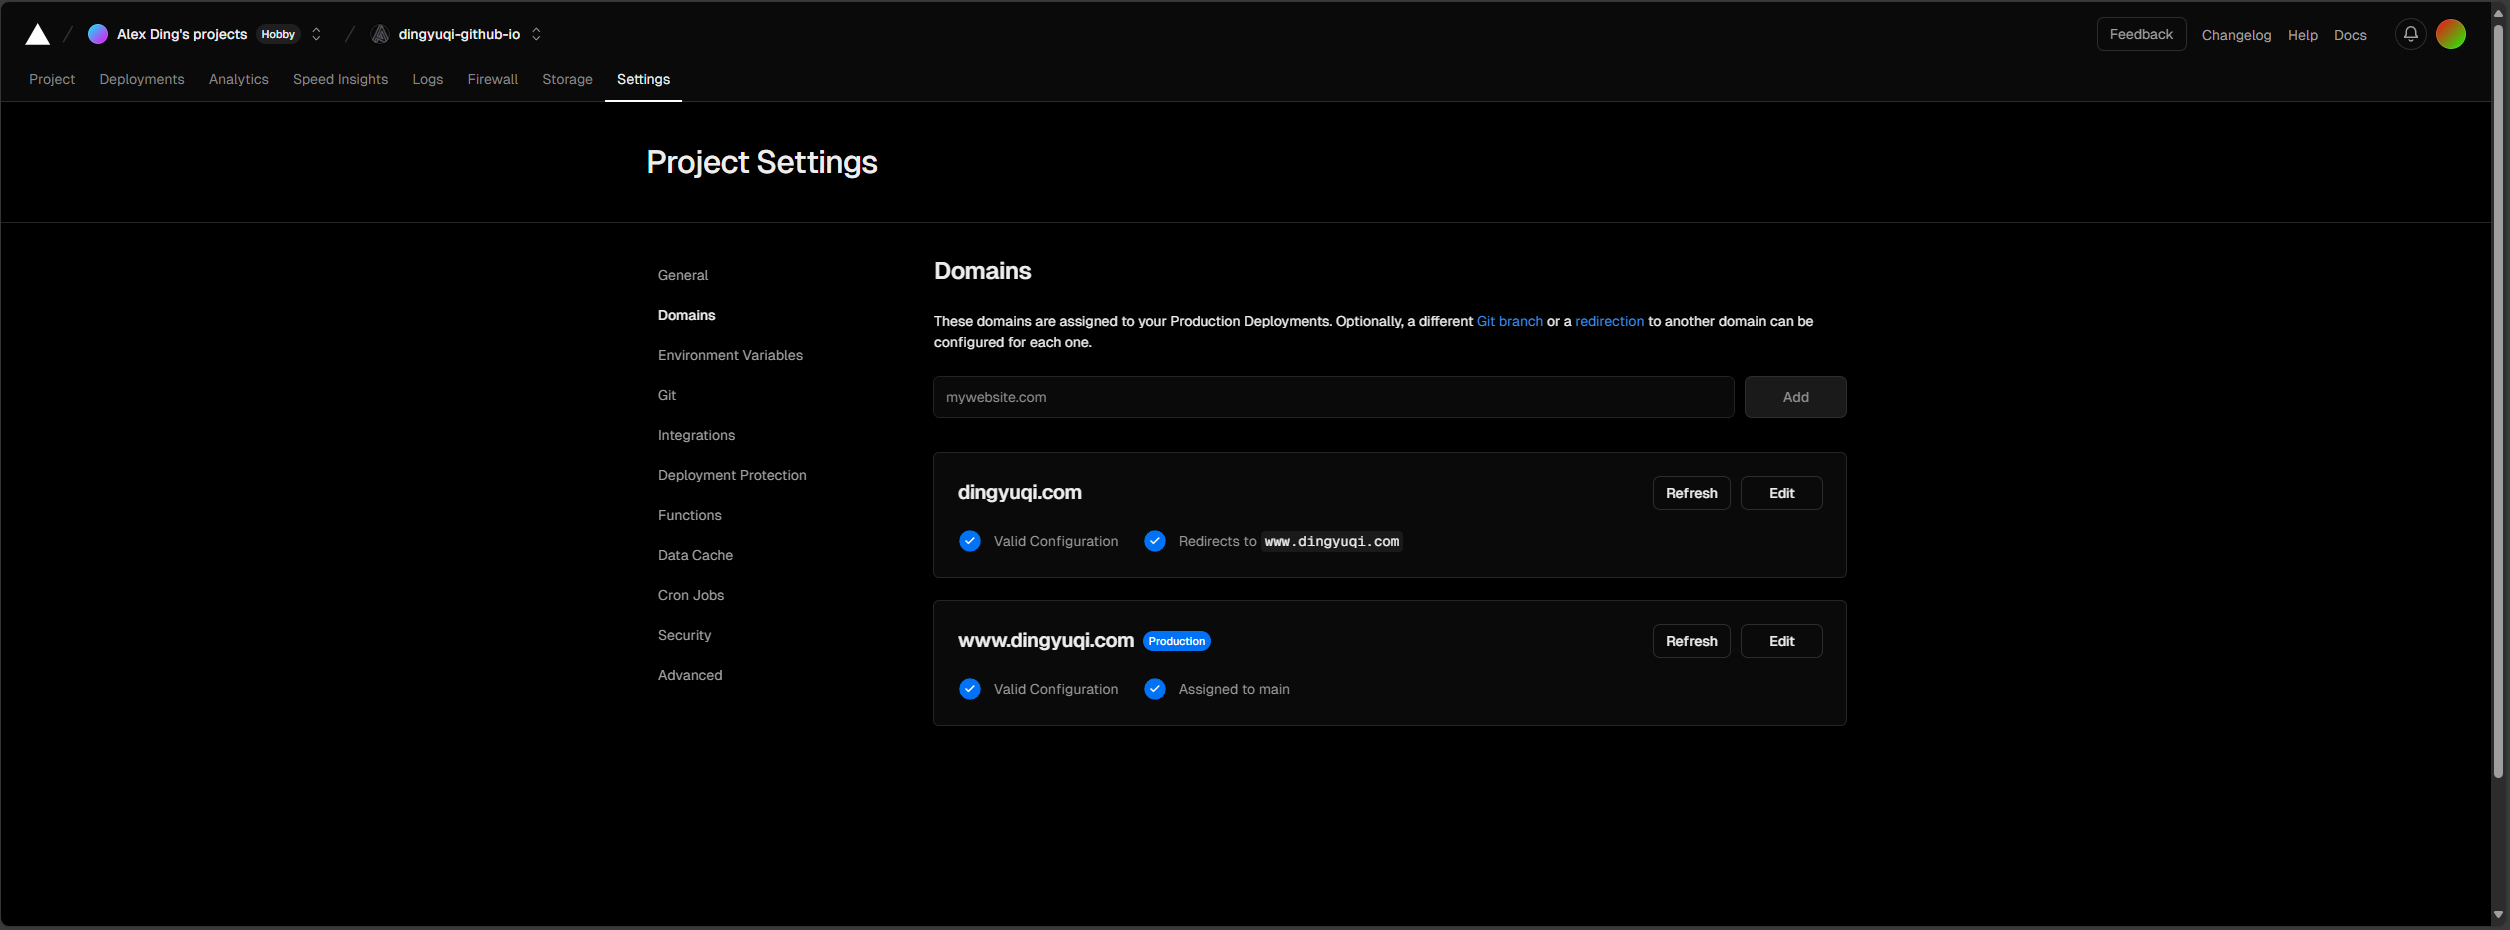The width and height of the screenshot is (2510, 930).
Task: Refresh the dingyuqi.com domain
Action: coord(1691,493)
